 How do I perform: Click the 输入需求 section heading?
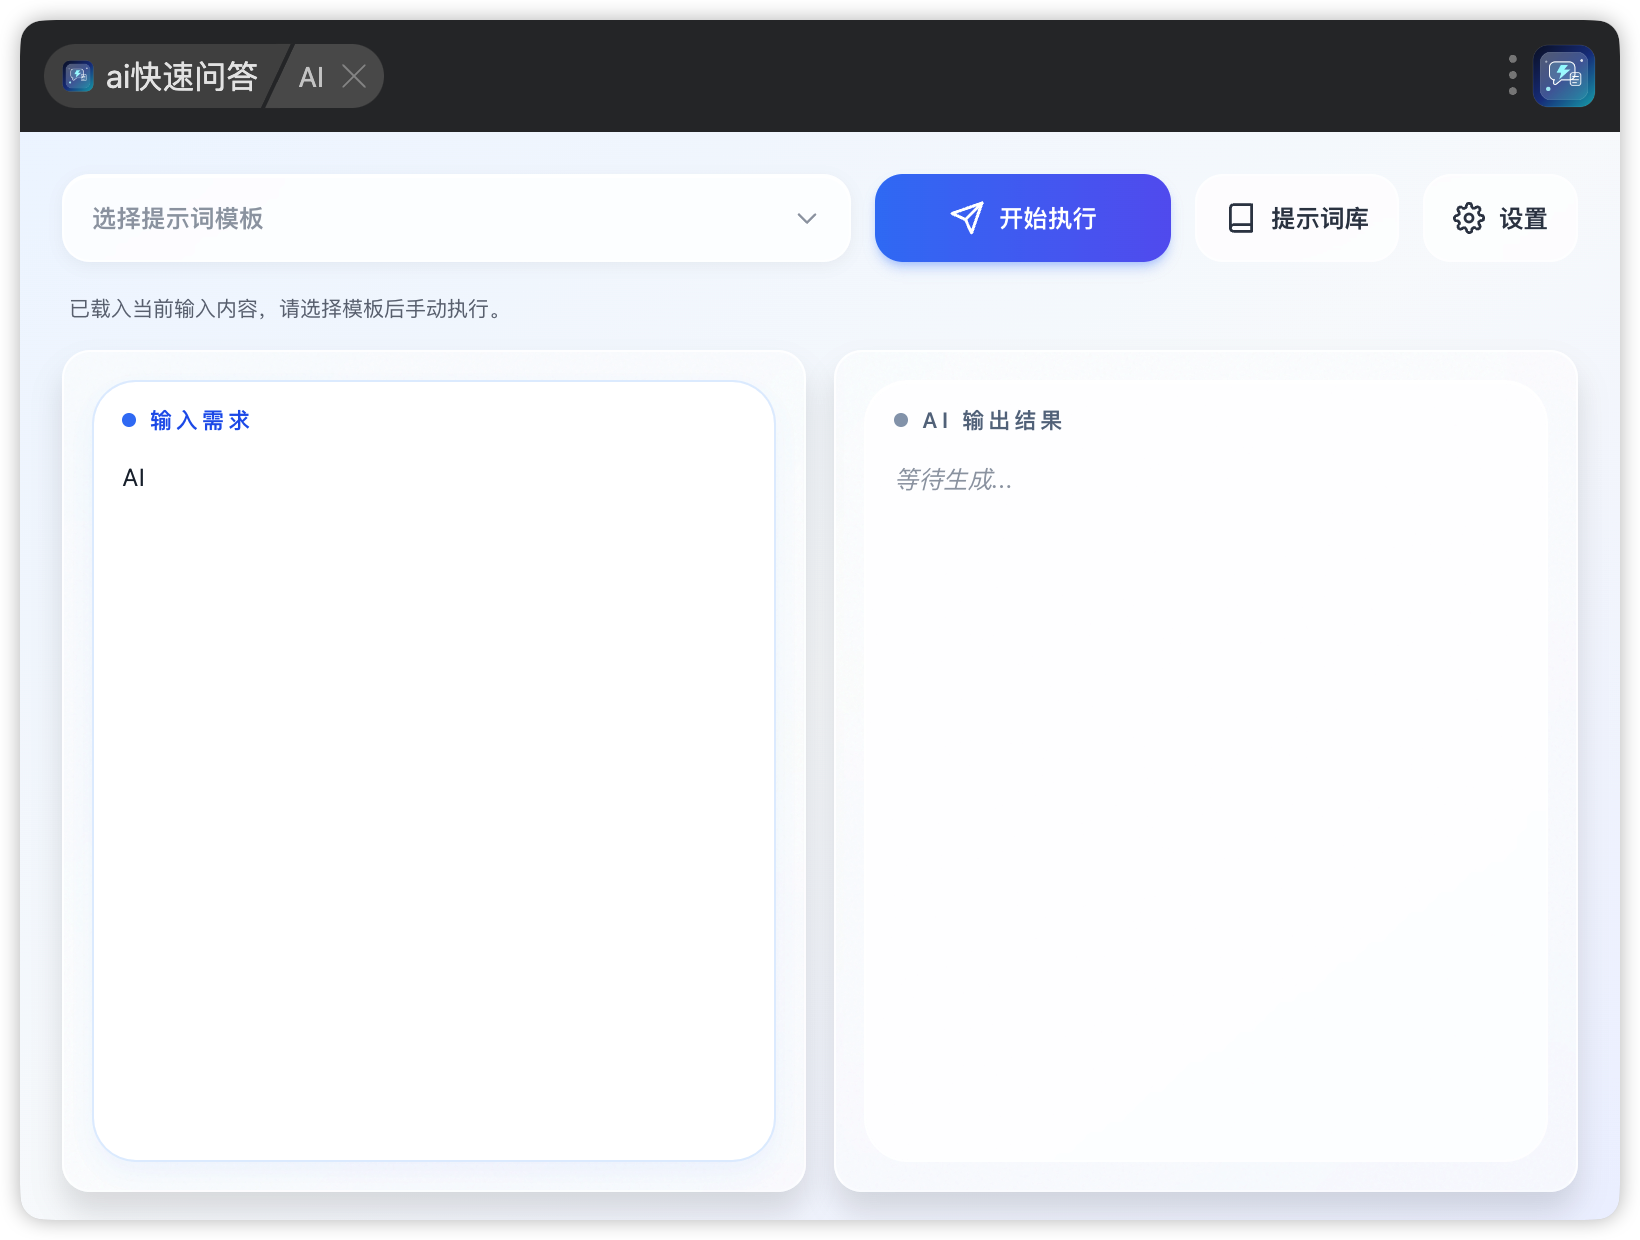pos(200,420)
